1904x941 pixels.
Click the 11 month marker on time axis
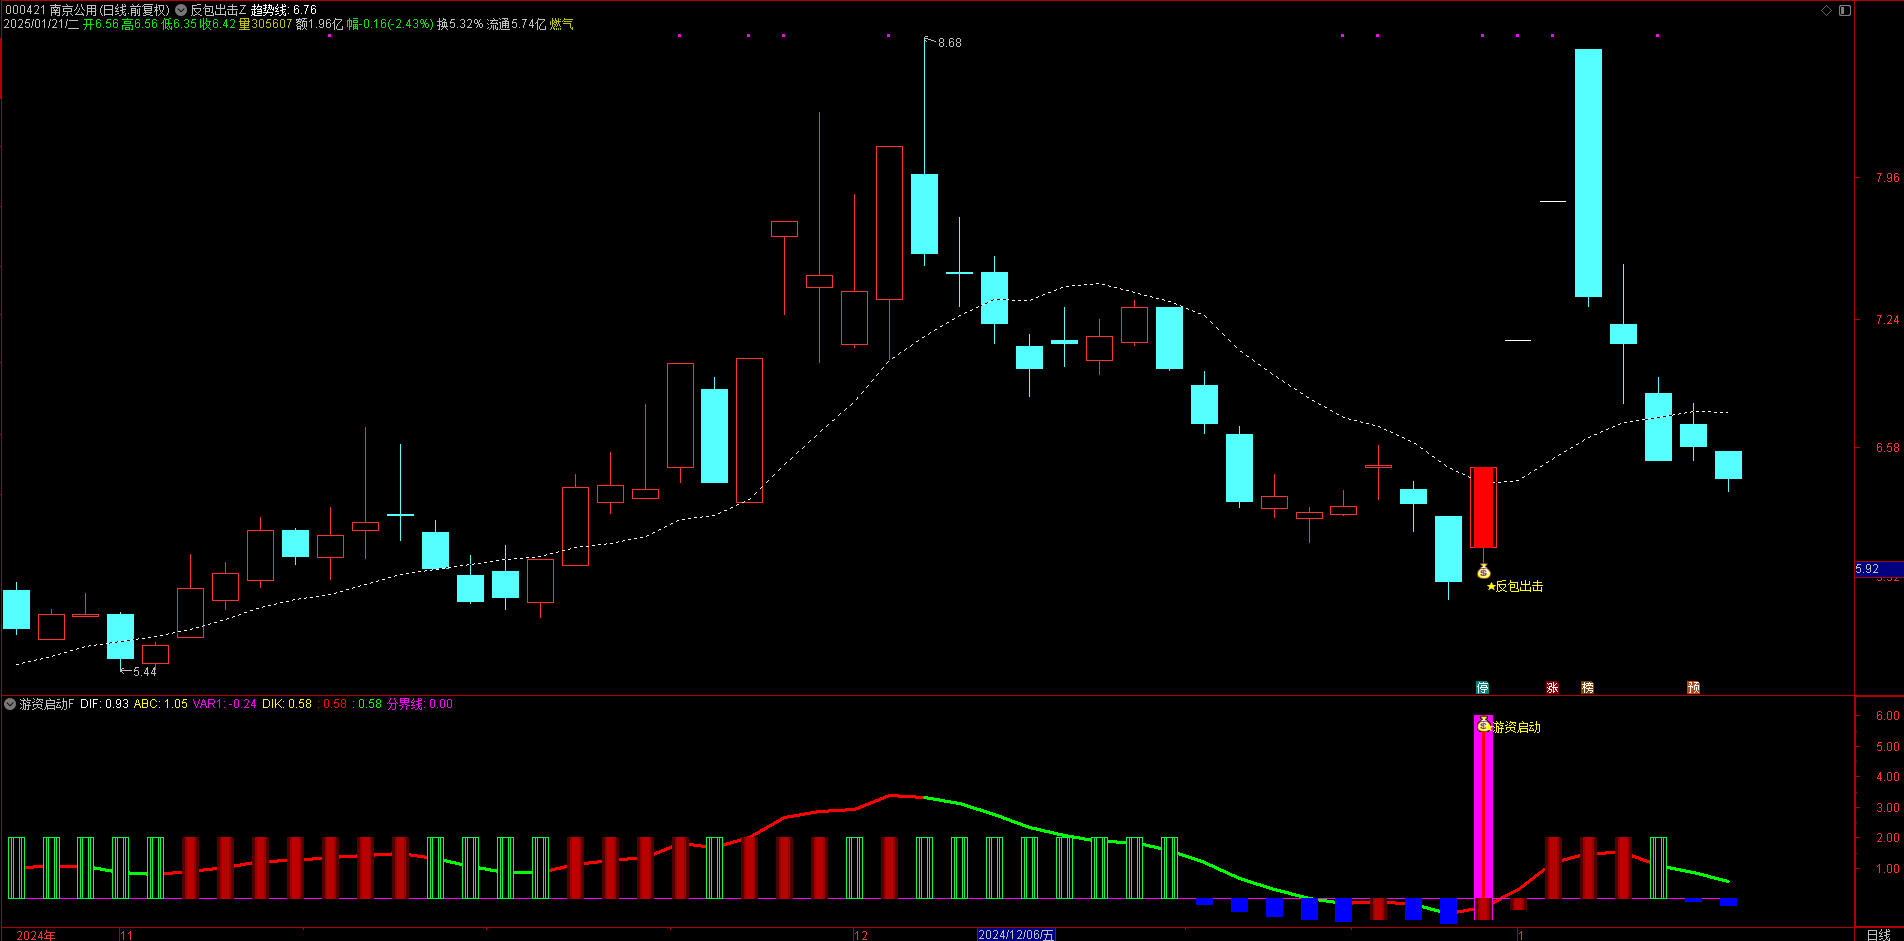coord(127,935)
